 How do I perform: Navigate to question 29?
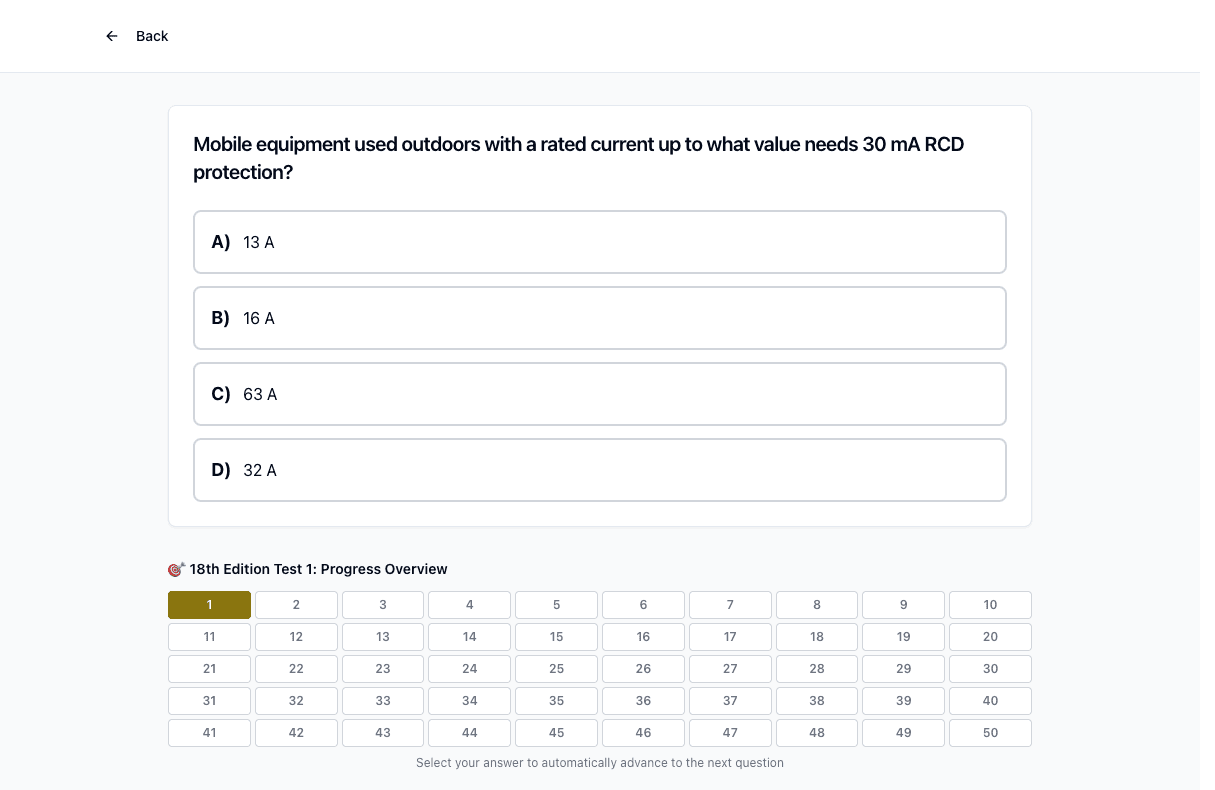click(x=904, y=669)
